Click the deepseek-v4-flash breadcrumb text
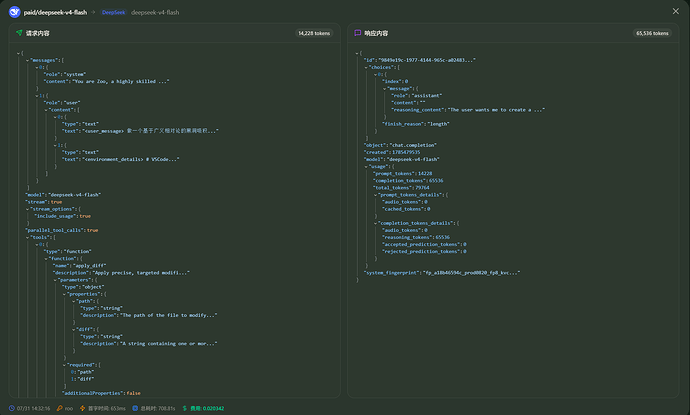 [x=155, y=12]
